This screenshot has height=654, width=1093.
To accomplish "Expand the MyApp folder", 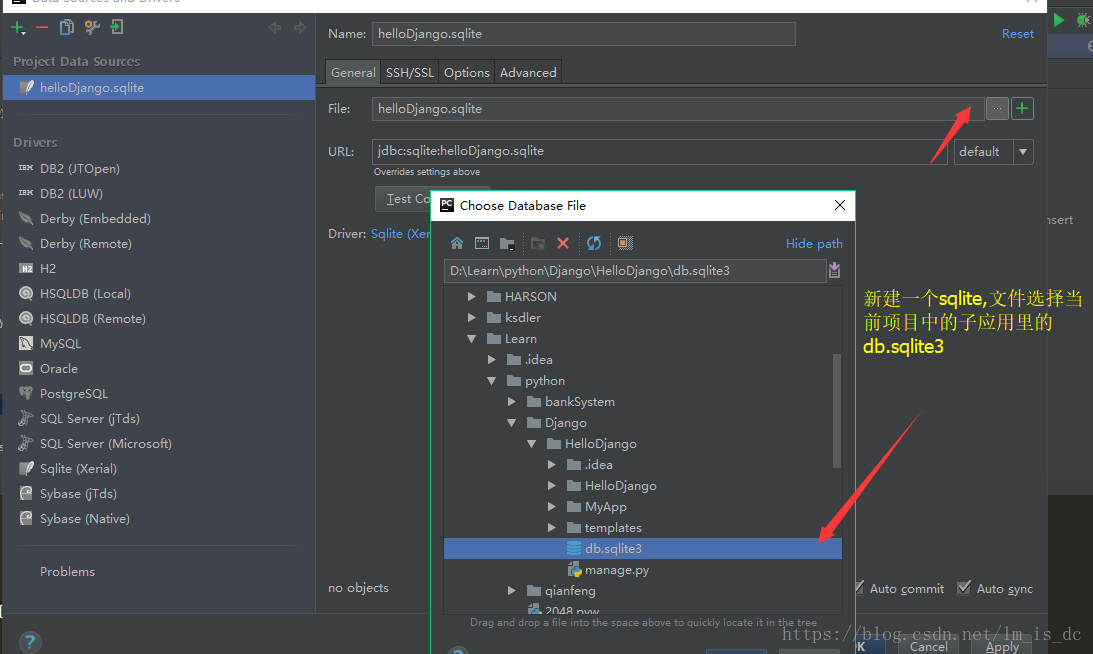I will pyautogui.click(x=552, y=507).
